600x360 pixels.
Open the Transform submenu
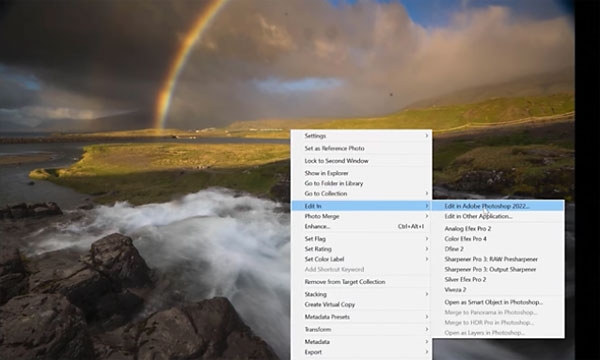[361, 329]
